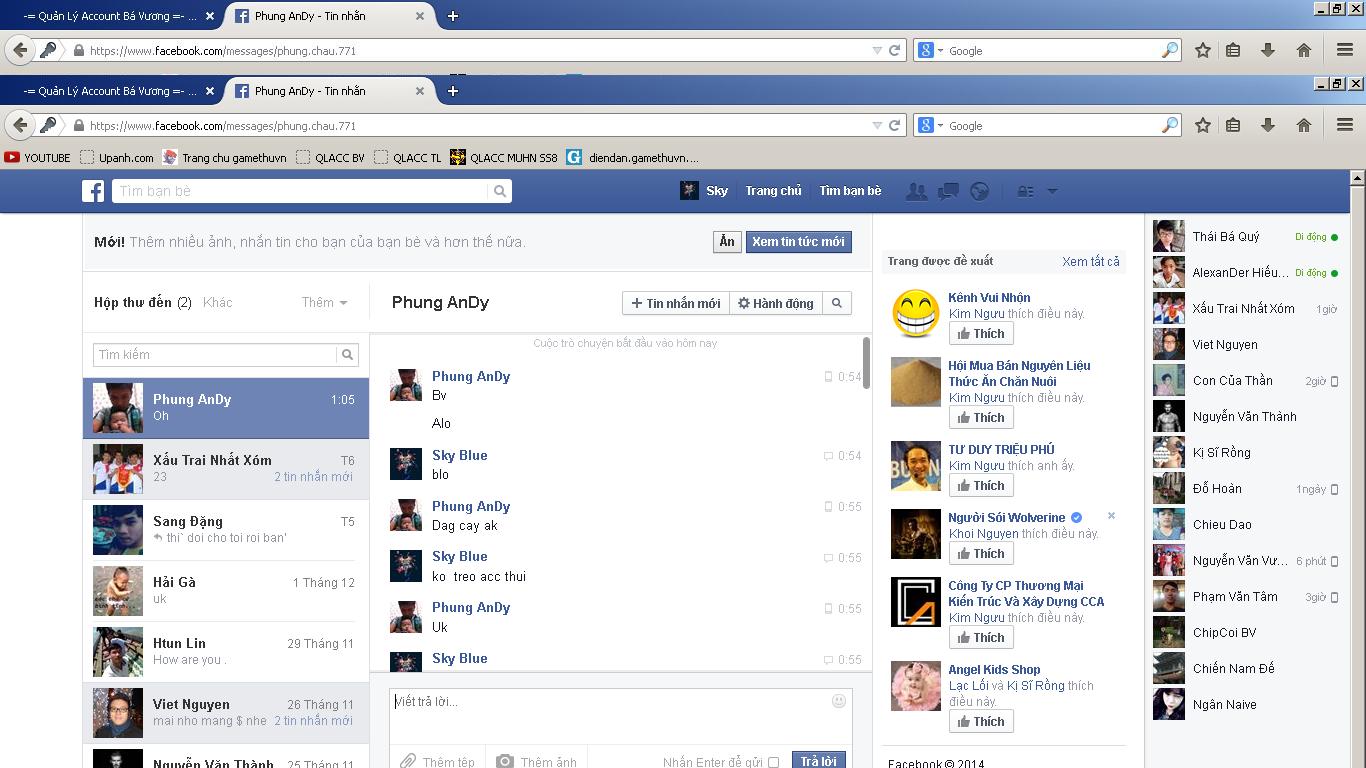Click the front window's key icon beside the back button
This screenshot has height=768, width=1366.
coord(48,125)
